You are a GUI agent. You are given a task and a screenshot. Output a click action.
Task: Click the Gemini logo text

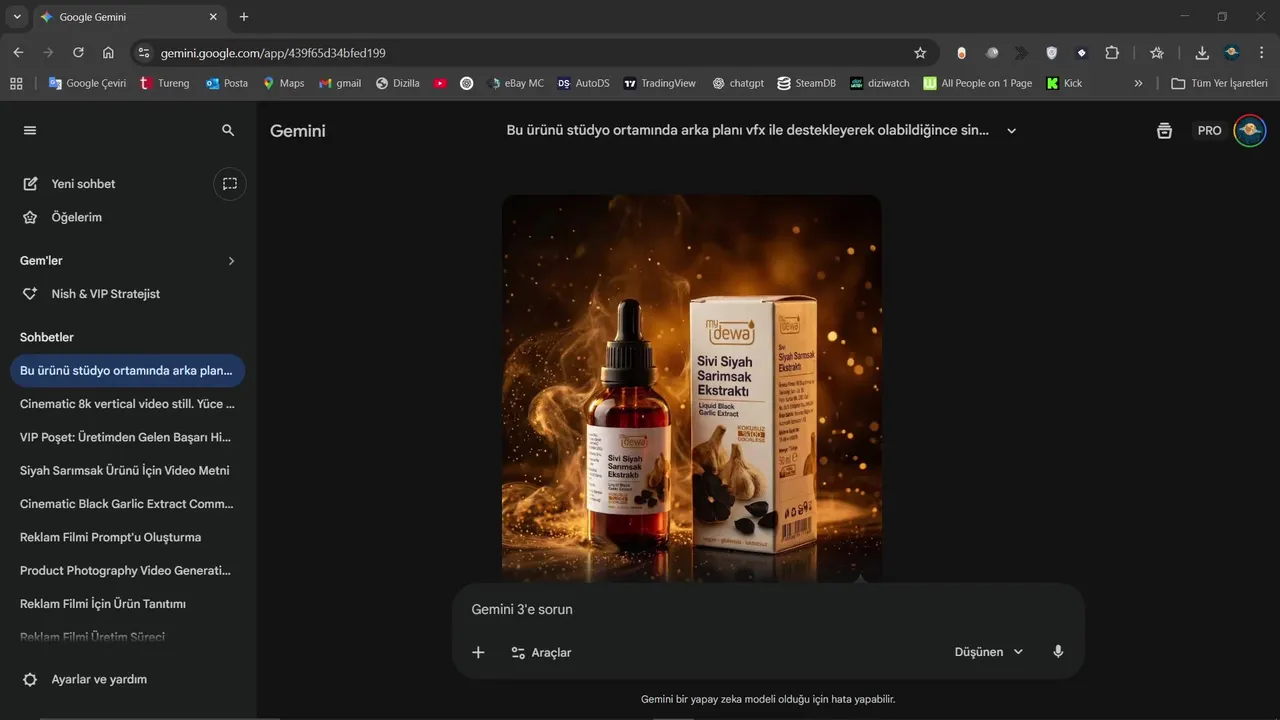coord(298,131)
